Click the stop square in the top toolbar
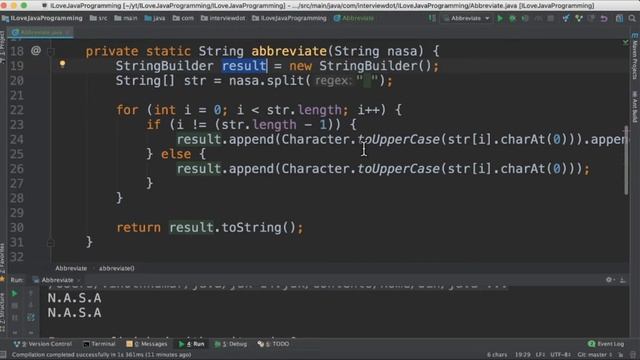The width and height of the screenshot is (640, 360). 551,18
